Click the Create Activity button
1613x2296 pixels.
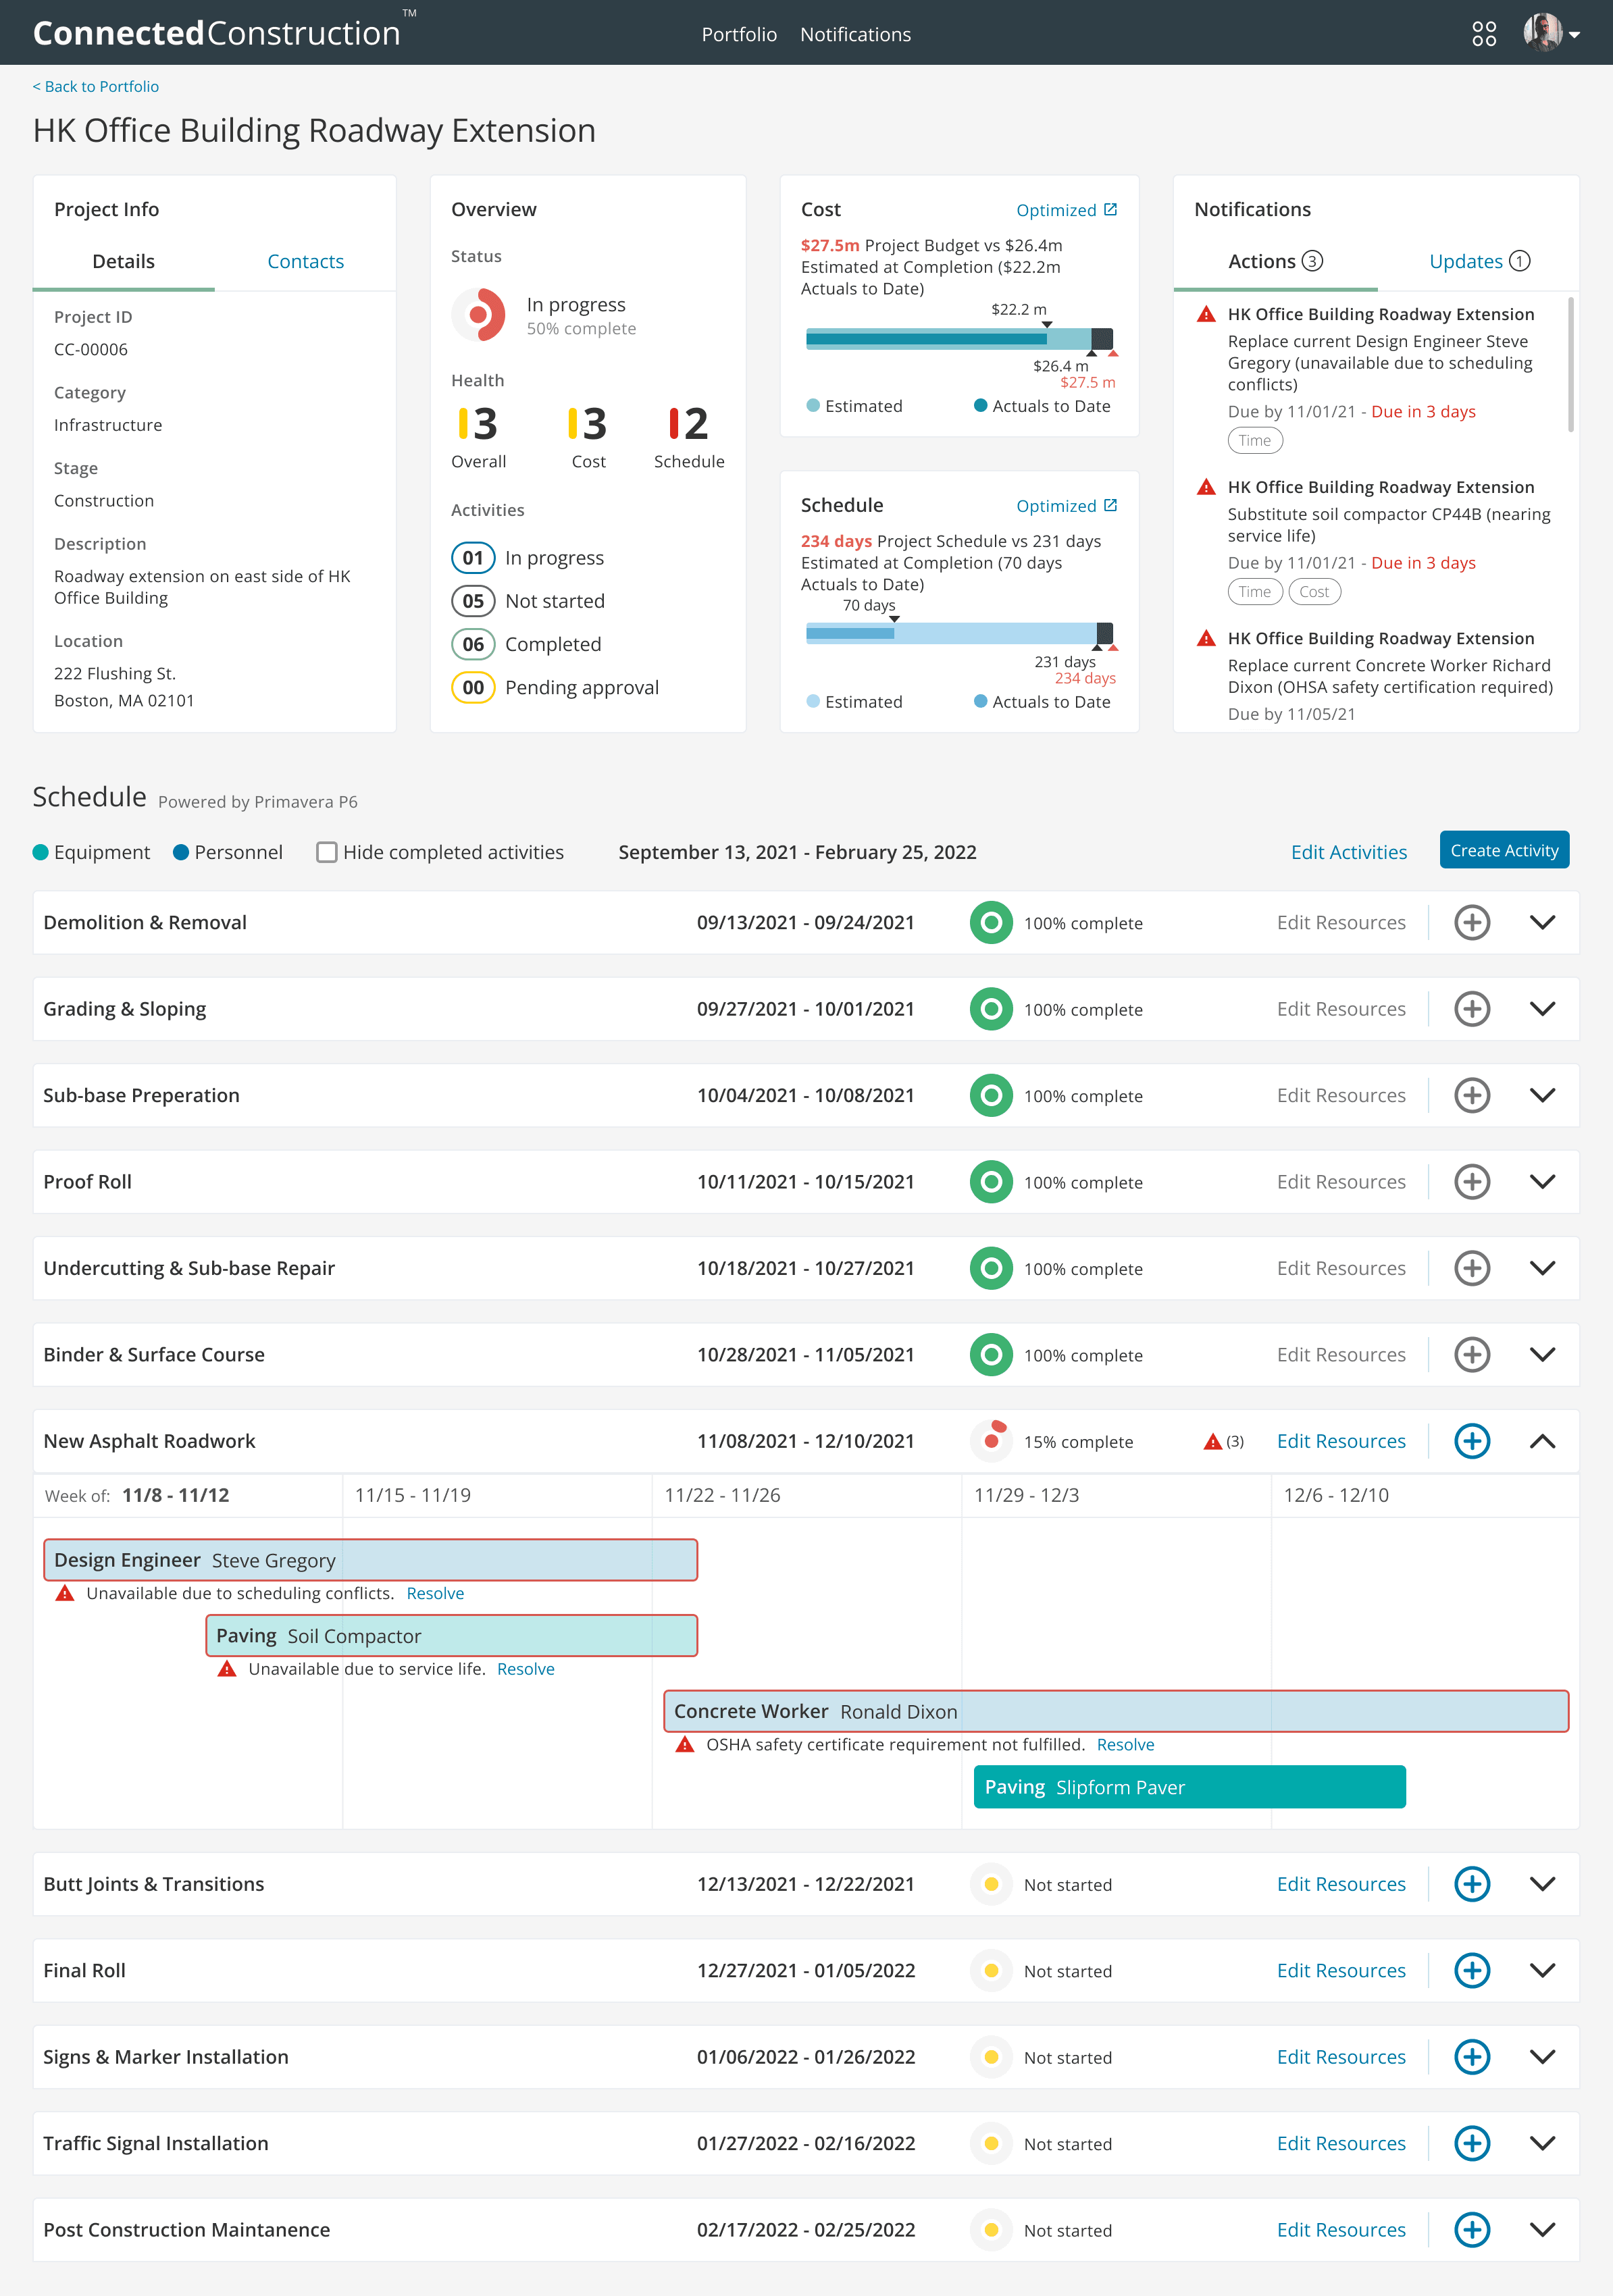tap(1504, 850)
